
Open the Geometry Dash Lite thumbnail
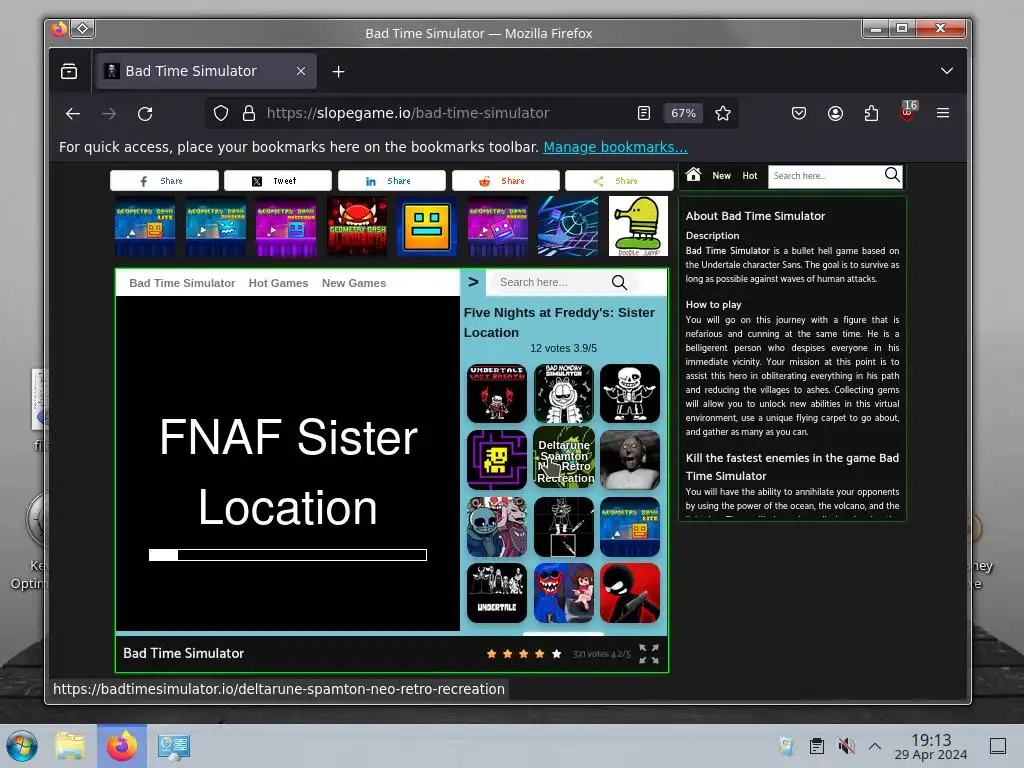[x=145, y=227]
